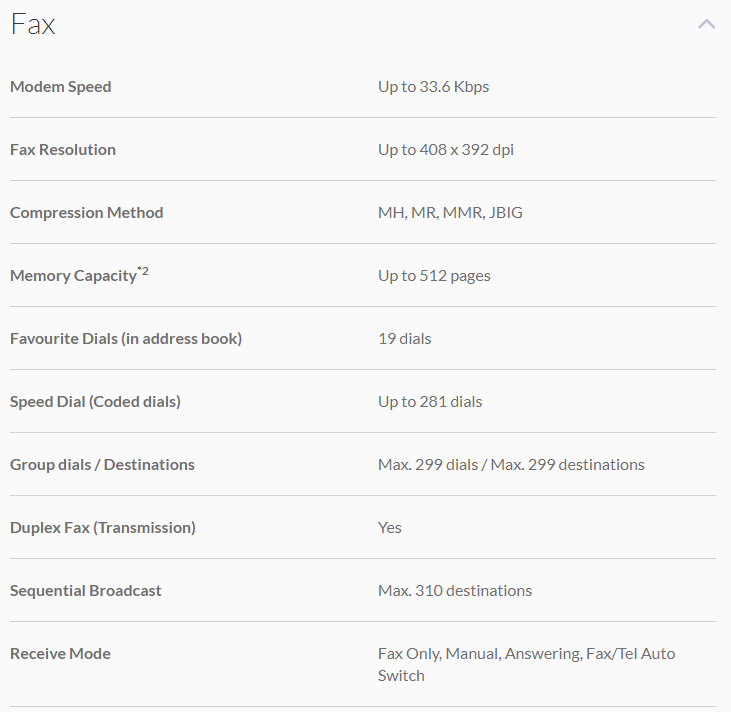Screen dimensions: 731x712
Task: Select the Fax Resolution label
Action: coord(63,150)
